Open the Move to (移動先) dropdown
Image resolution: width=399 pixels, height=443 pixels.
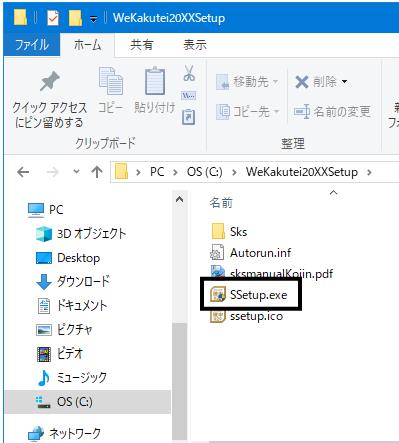coord(247,82)
